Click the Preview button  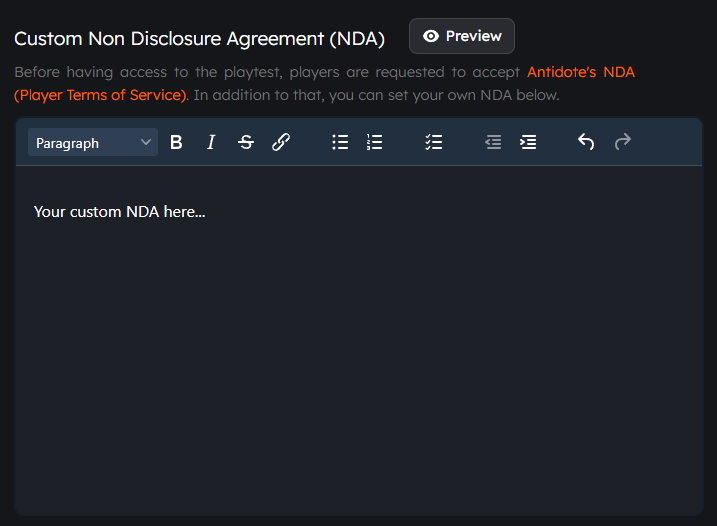(x=462, y=36)
